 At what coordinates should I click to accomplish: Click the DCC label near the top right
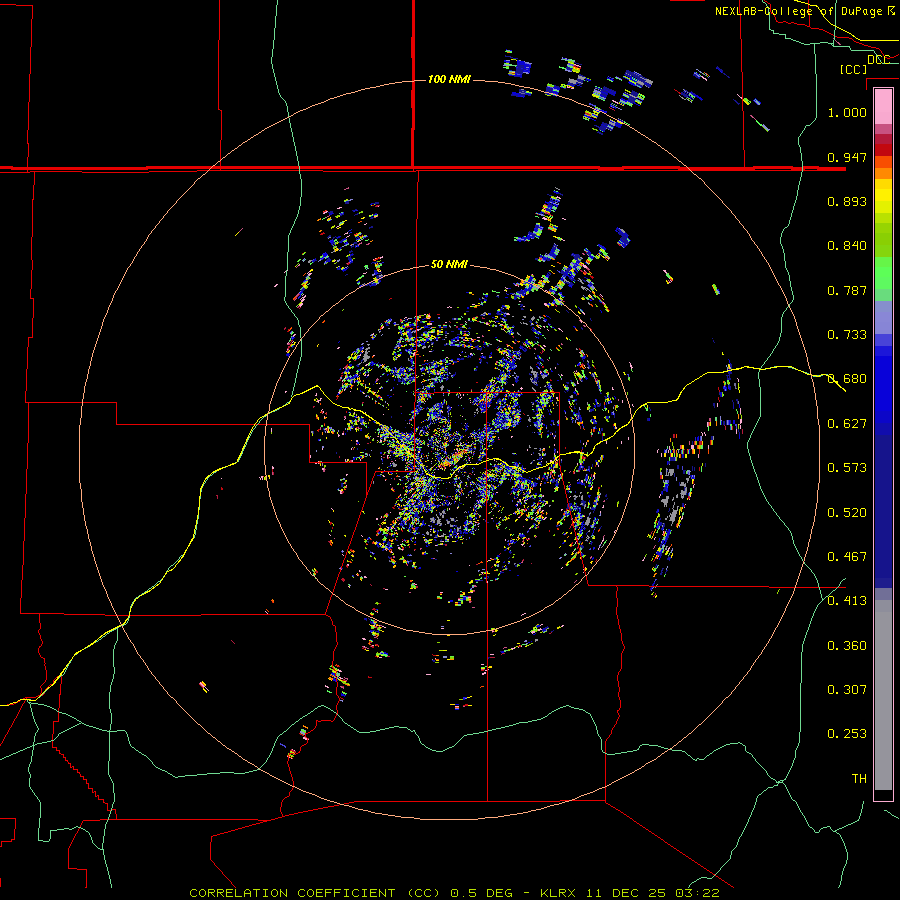click(878, 60)
